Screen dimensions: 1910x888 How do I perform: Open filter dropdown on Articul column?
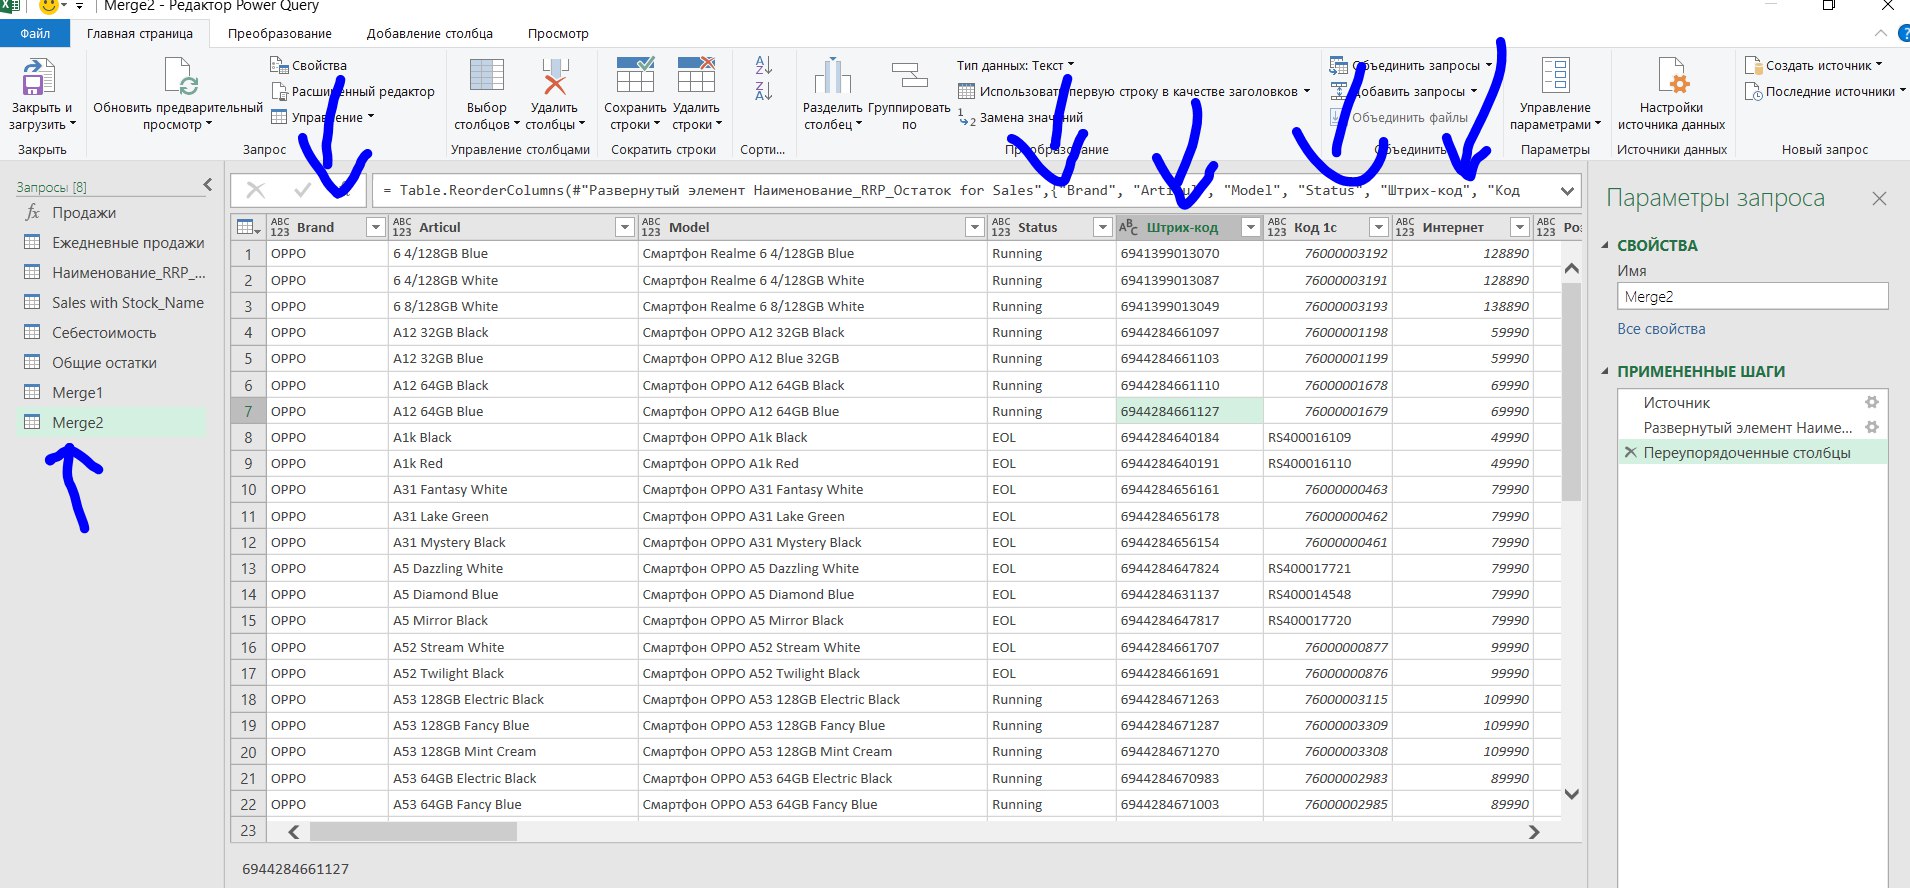click(625, 227)
